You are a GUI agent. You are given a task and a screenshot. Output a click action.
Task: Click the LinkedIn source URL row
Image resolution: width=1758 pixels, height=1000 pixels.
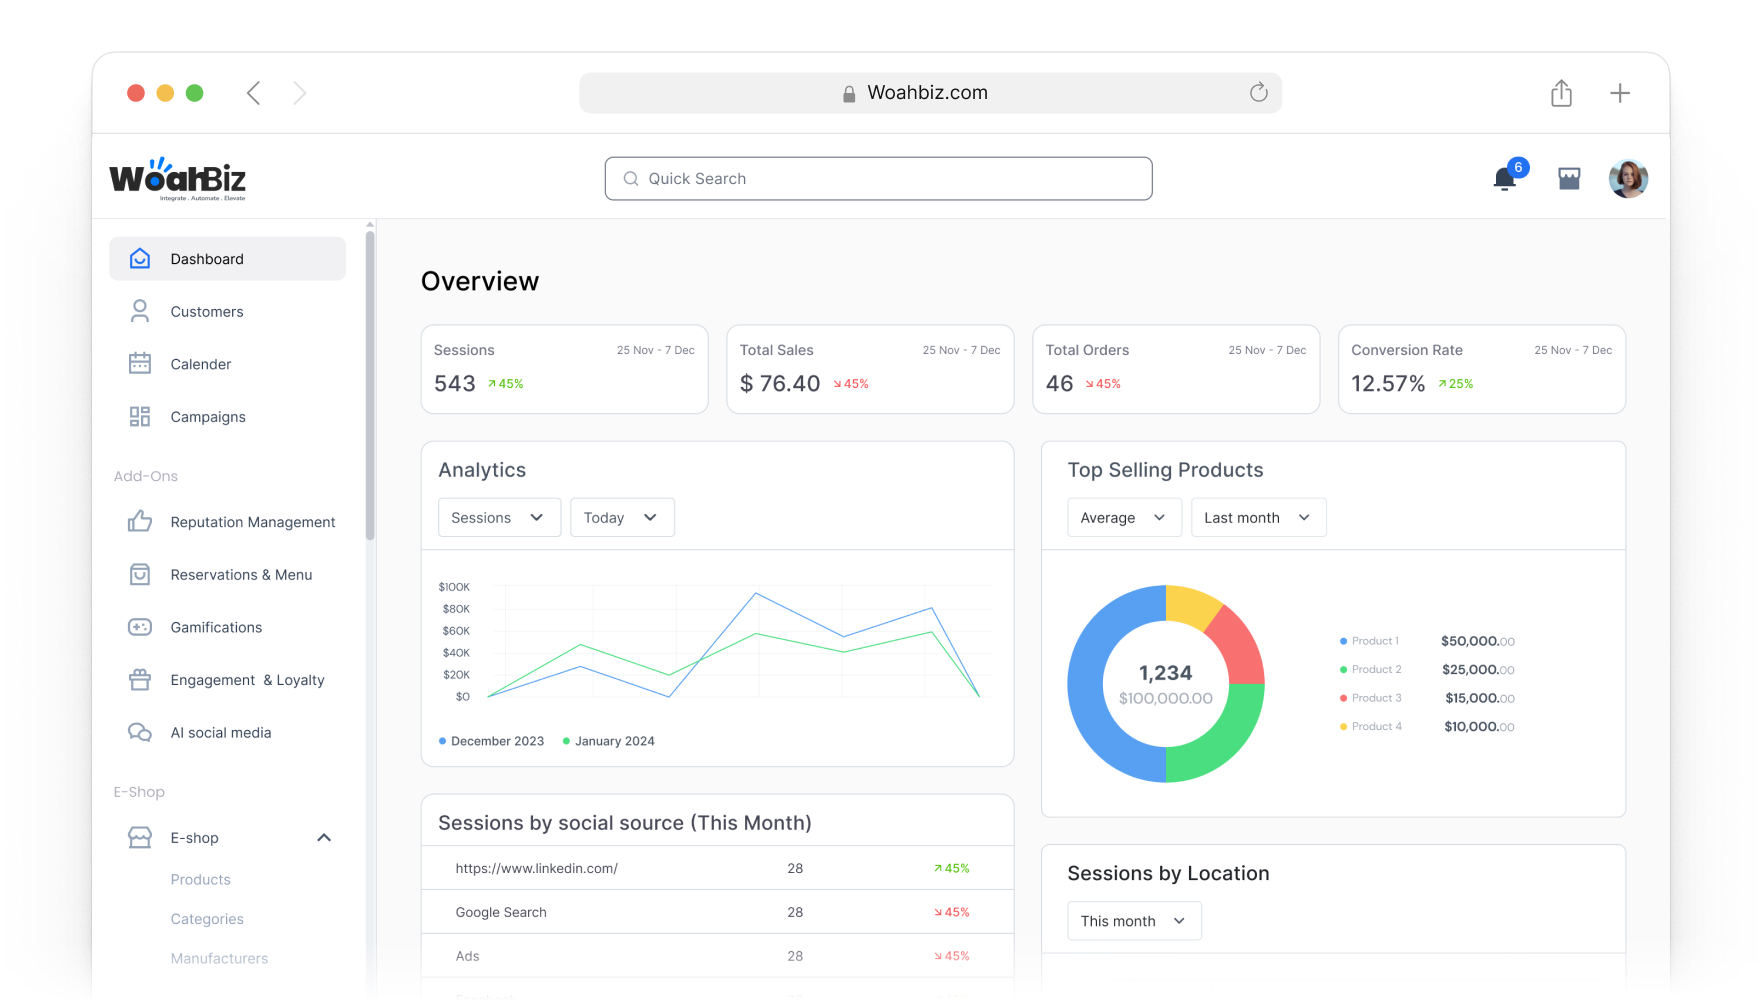click(537, 868)
